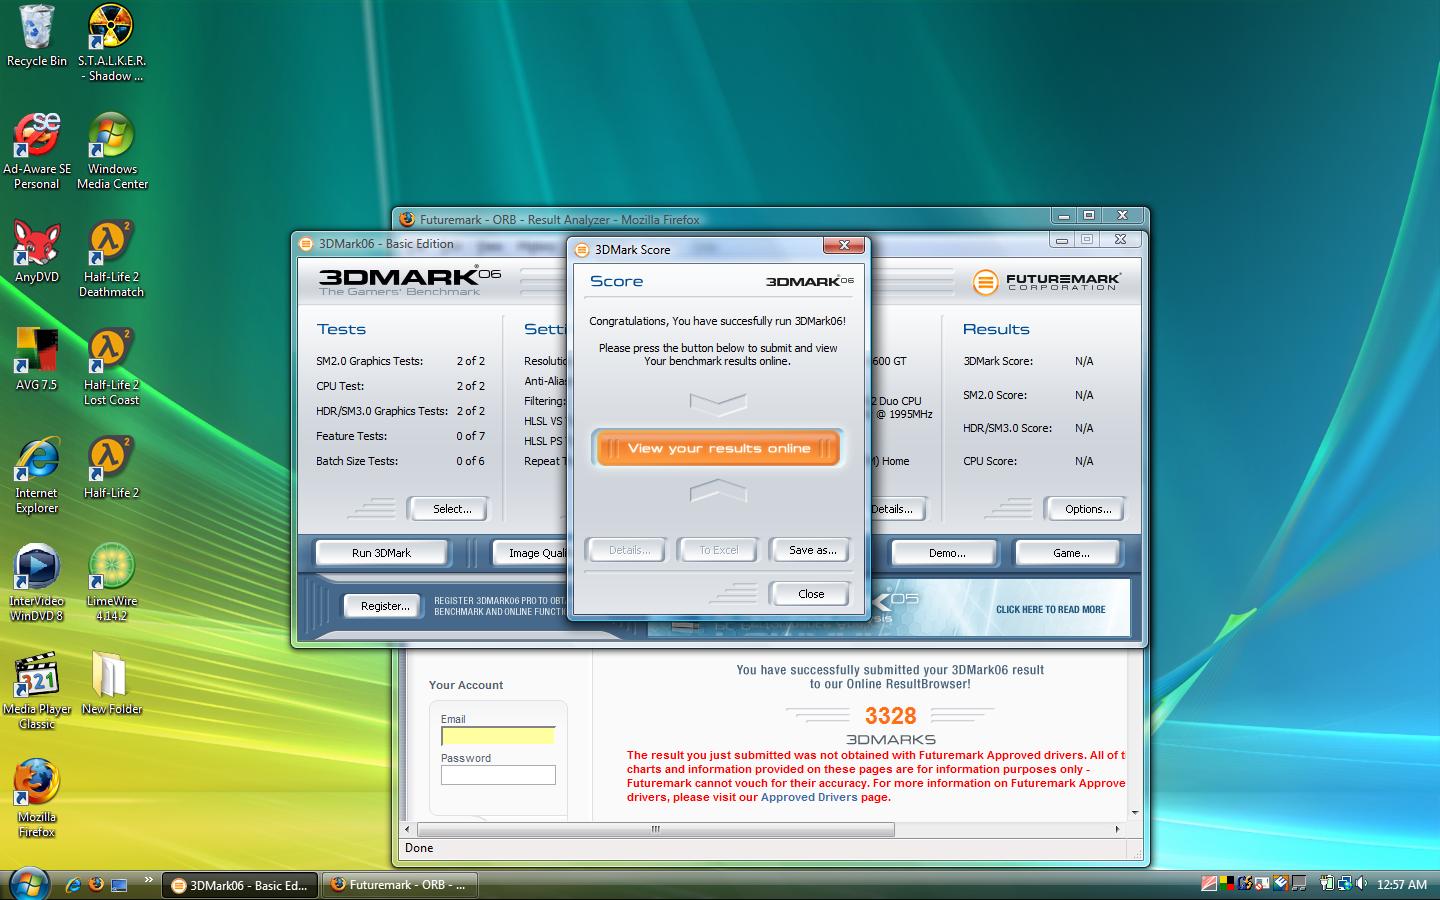Select the AVG 7.5 desktop icon
This screenshot has width=1440, height=900.
pyautogui.click(x=37, y=360)
